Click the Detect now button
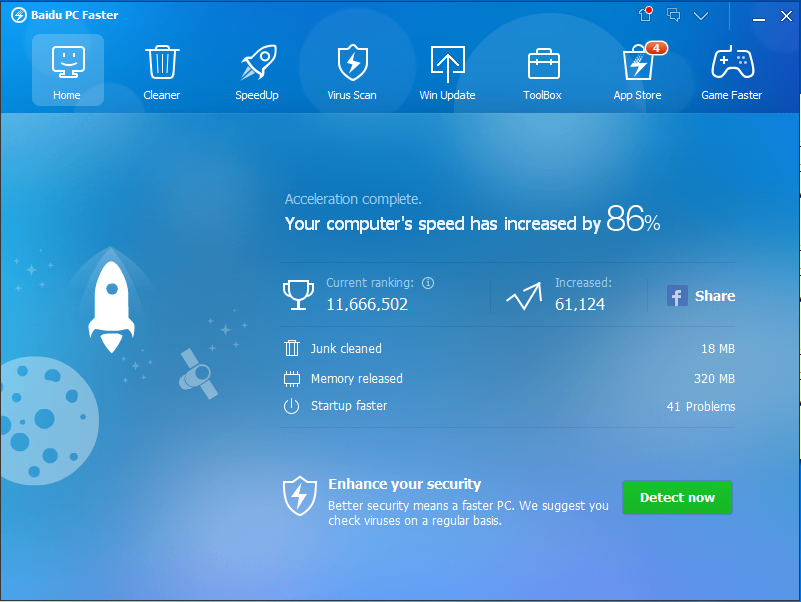This screenshot has width=801, height=602. [x=677, y=497]
